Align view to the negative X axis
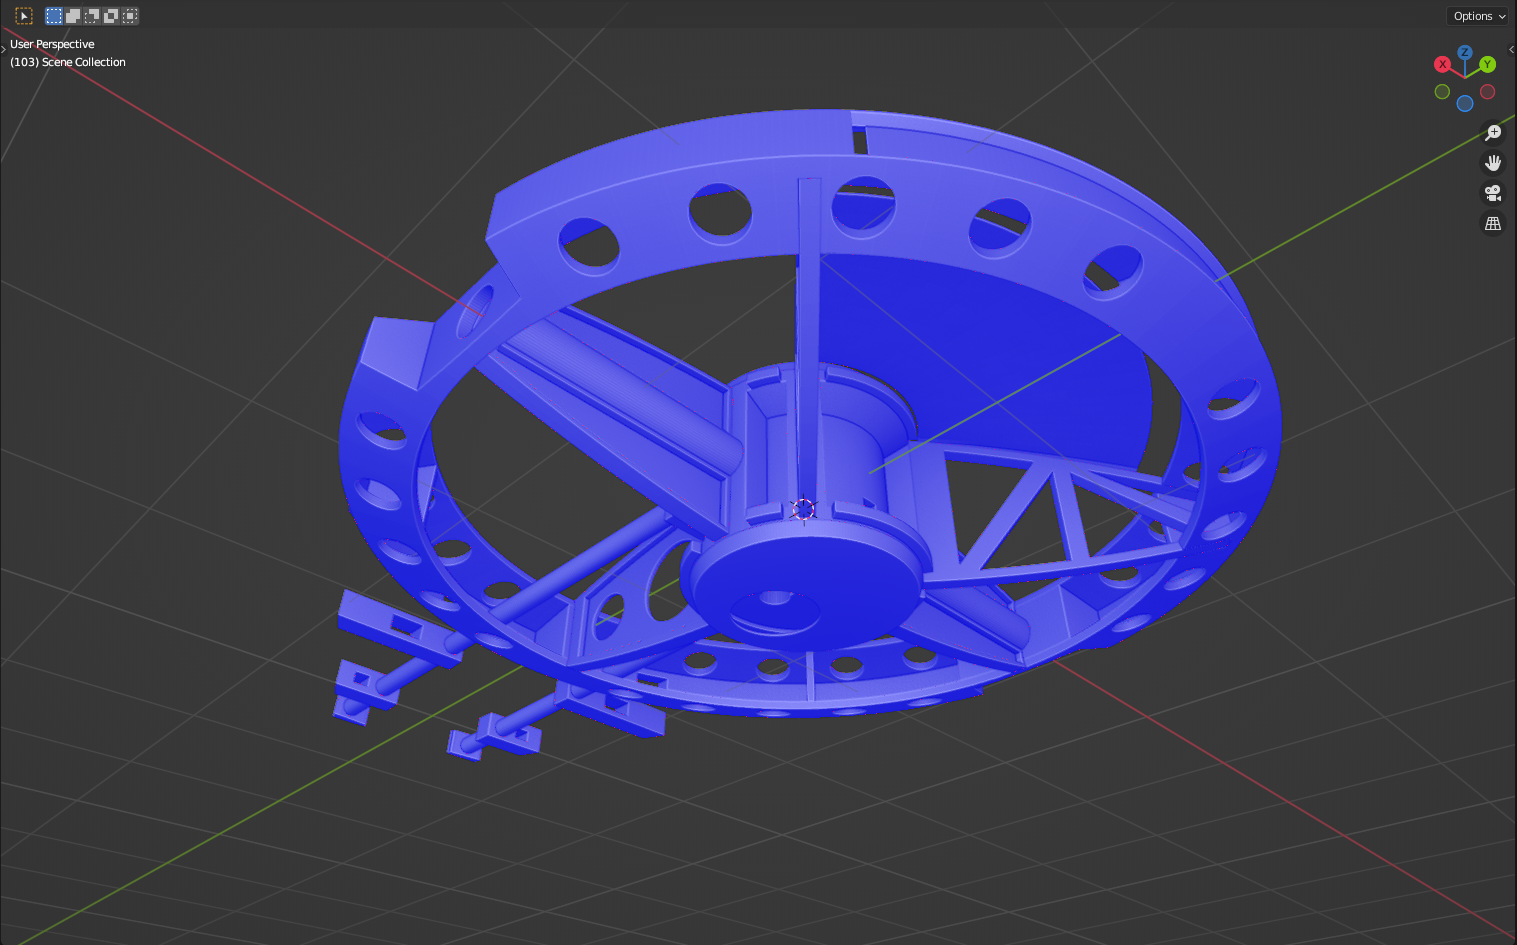Screen dimensions: 1517x945 1488,92
